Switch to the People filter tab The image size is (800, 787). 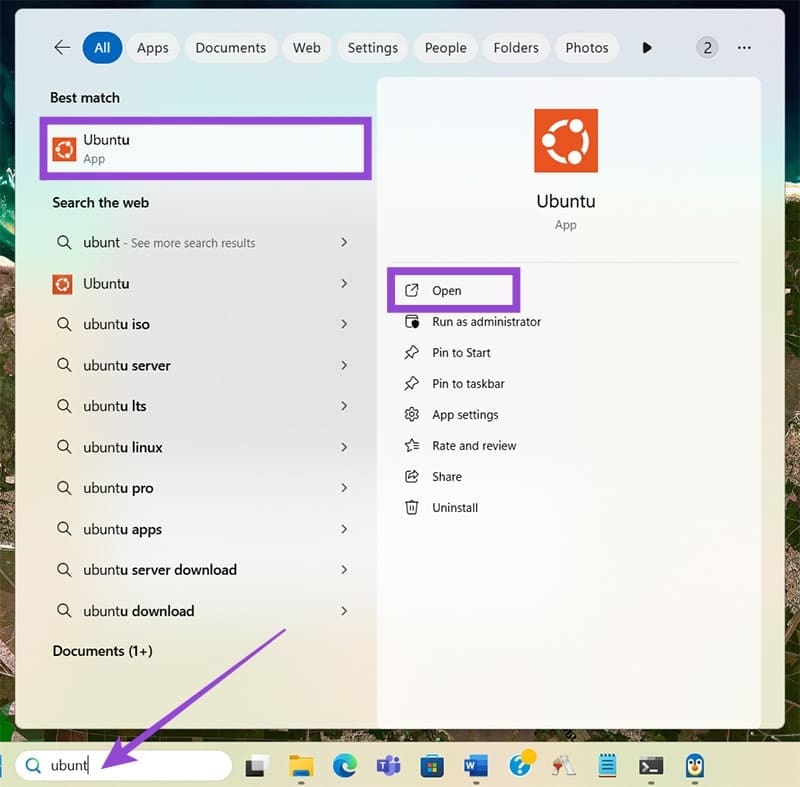pos(445,48)
